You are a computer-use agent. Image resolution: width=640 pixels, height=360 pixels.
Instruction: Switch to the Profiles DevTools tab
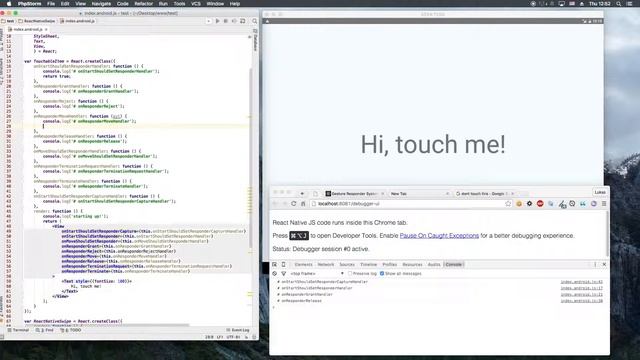[x=389, y=264]
